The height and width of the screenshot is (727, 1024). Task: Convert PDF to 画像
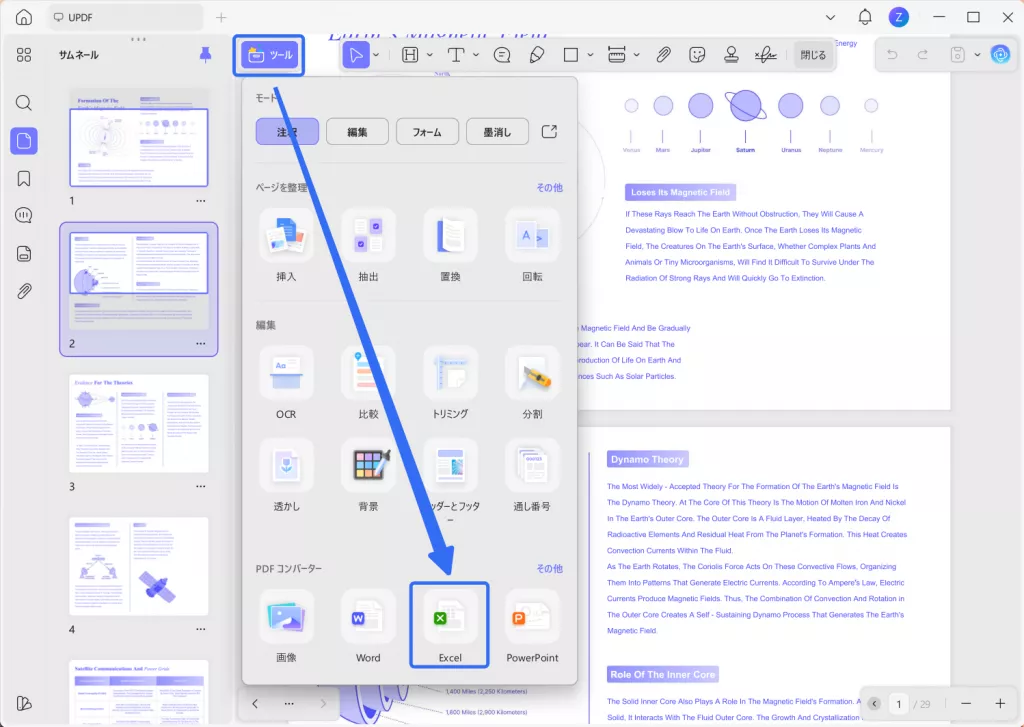286,626
